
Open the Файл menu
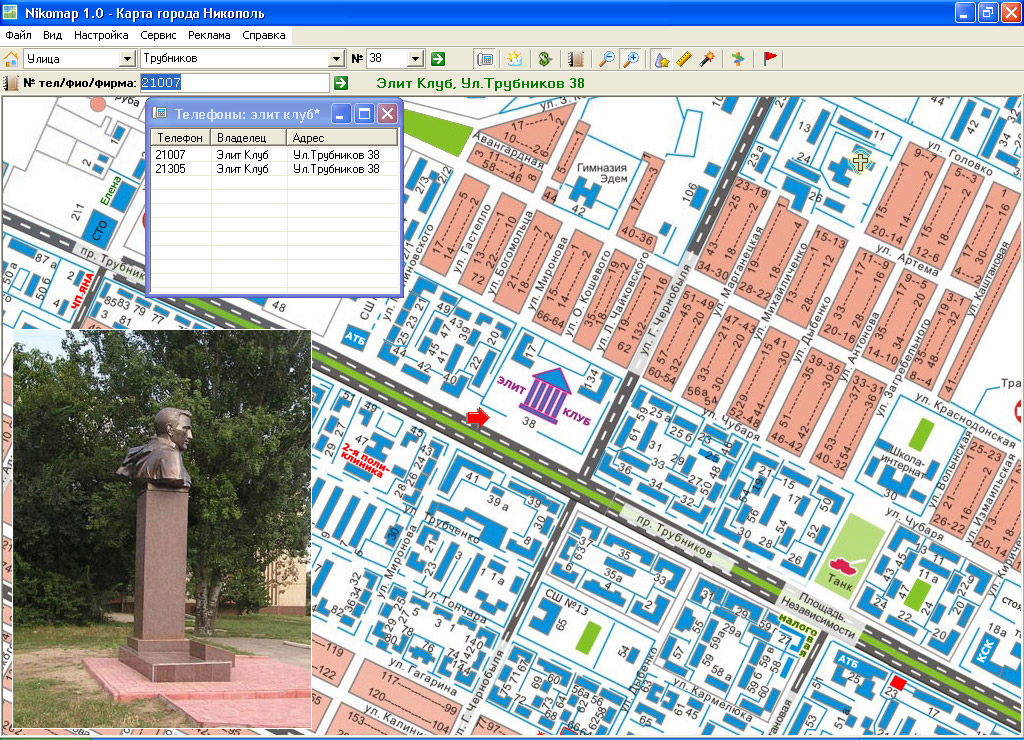[x=18, y=35]
